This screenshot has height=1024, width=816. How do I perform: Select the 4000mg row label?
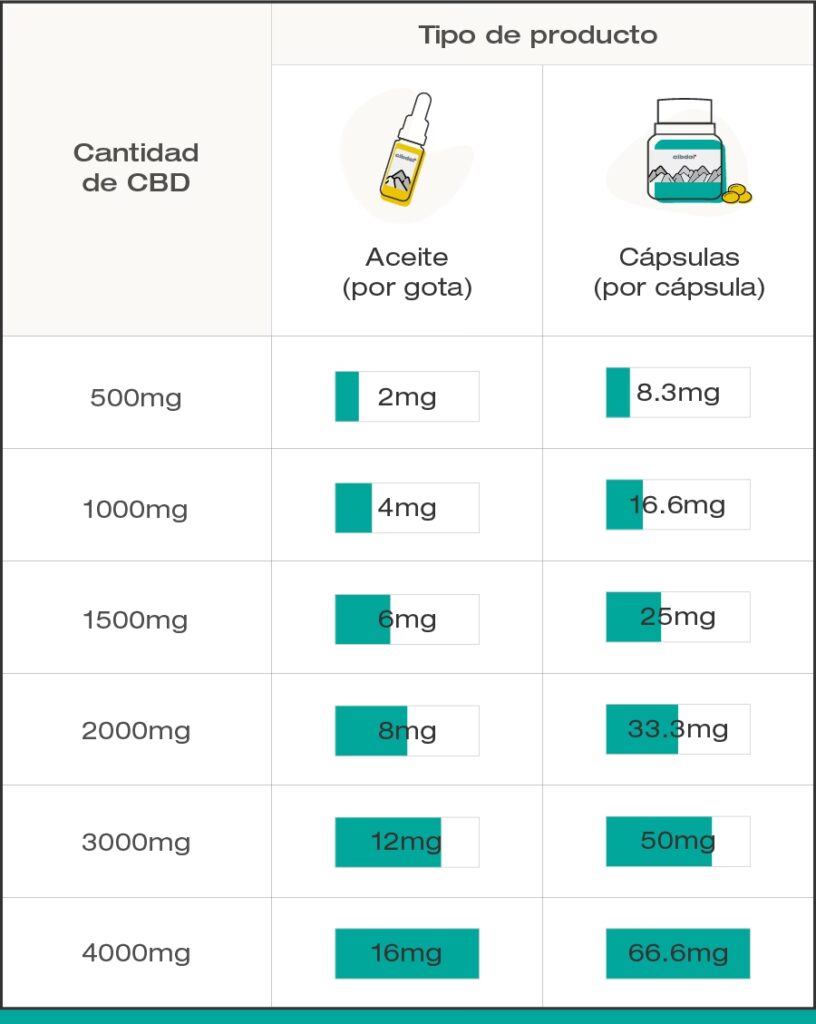pos(136,953)
